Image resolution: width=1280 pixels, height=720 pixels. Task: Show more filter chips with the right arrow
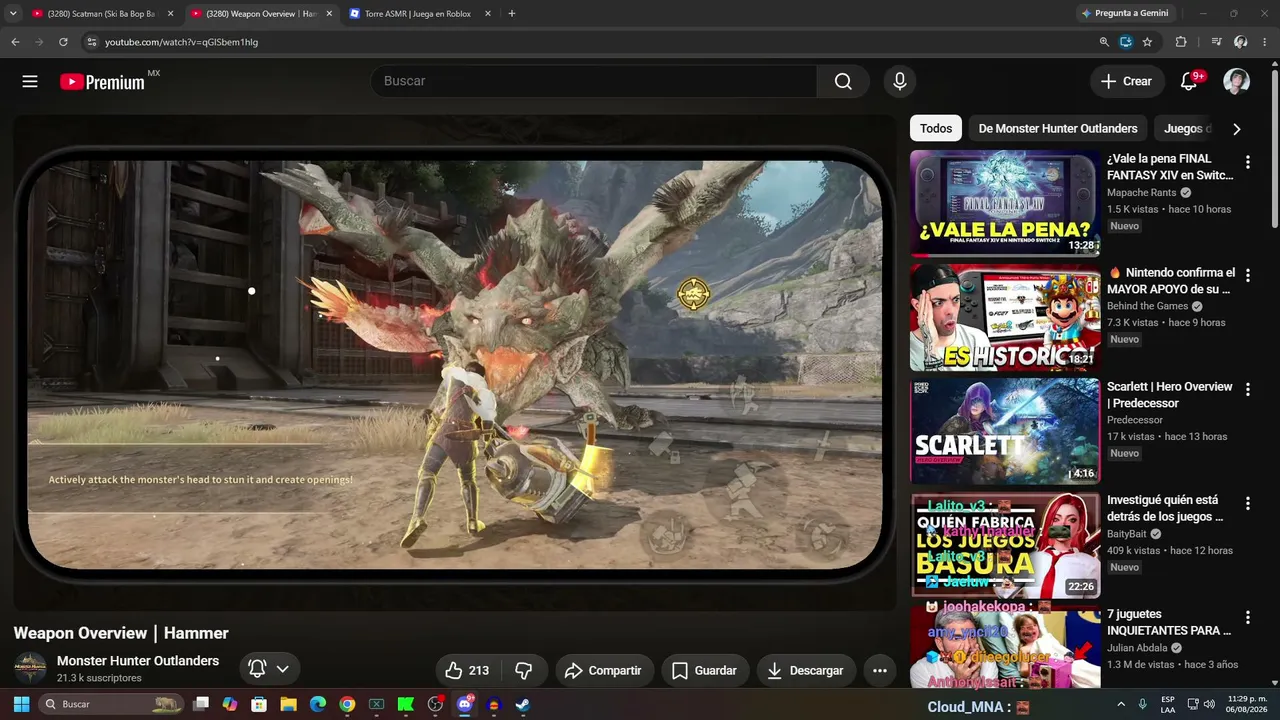pos(1237,129)
